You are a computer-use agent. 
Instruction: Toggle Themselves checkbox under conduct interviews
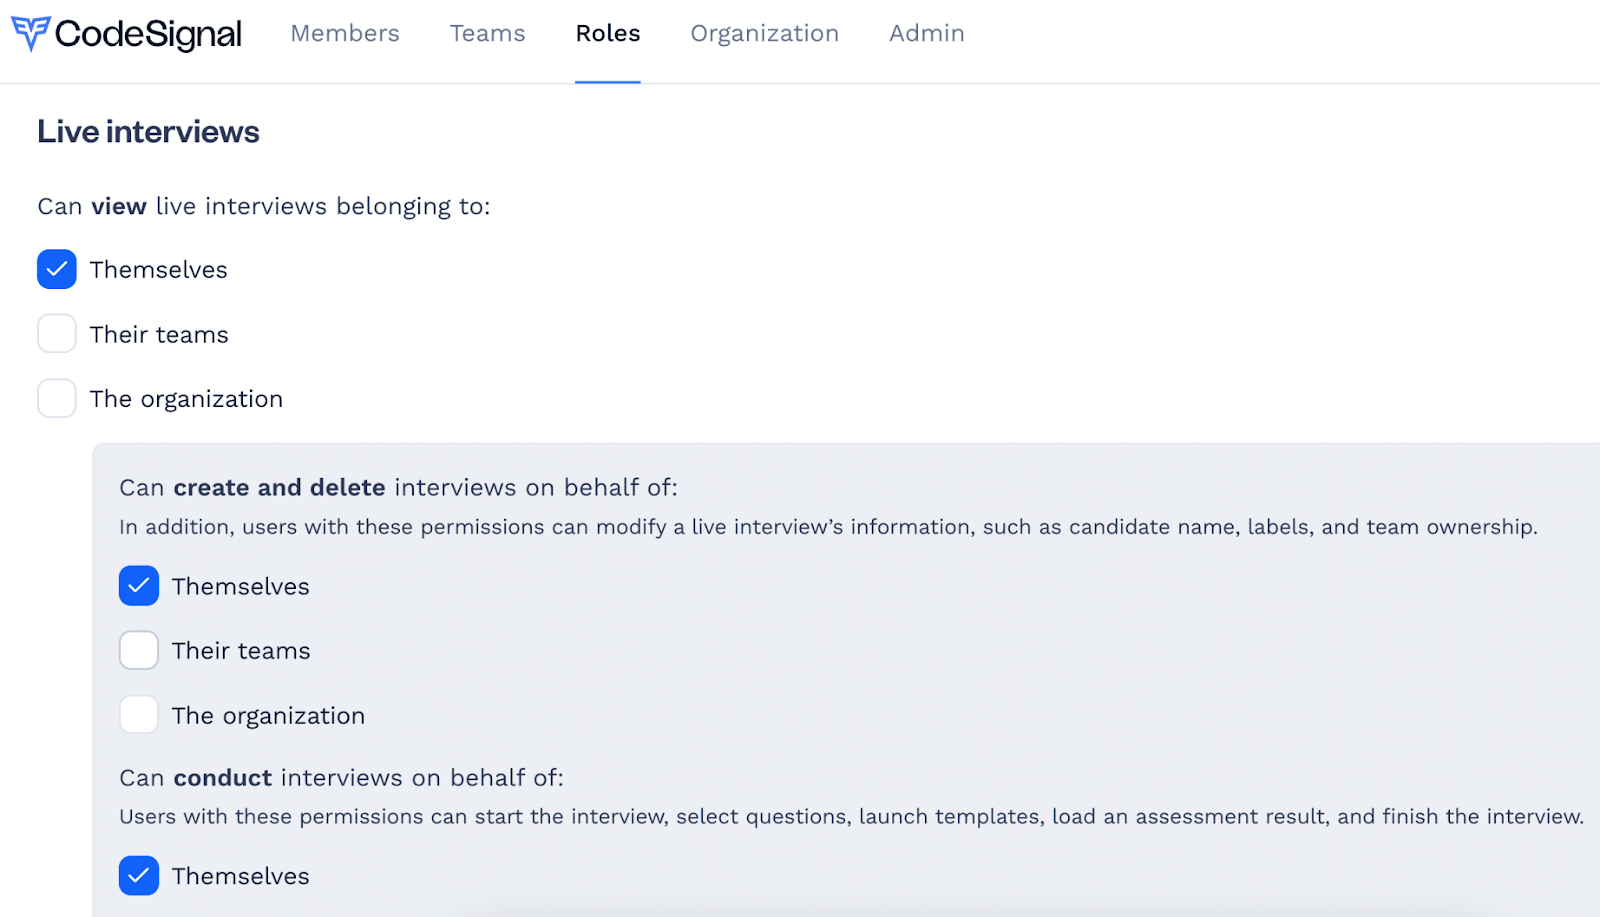click(x=139, y=875)
